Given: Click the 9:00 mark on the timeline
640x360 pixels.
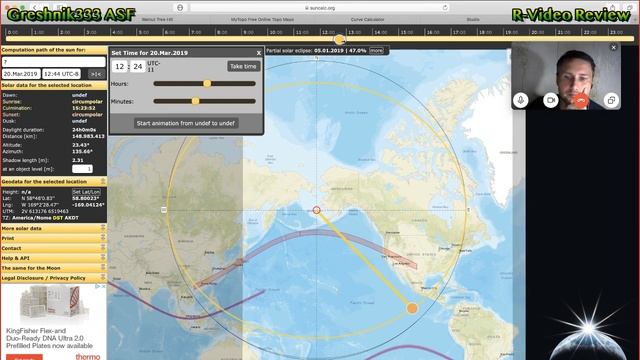Looking at the screenshot, I should click(249, 32).
